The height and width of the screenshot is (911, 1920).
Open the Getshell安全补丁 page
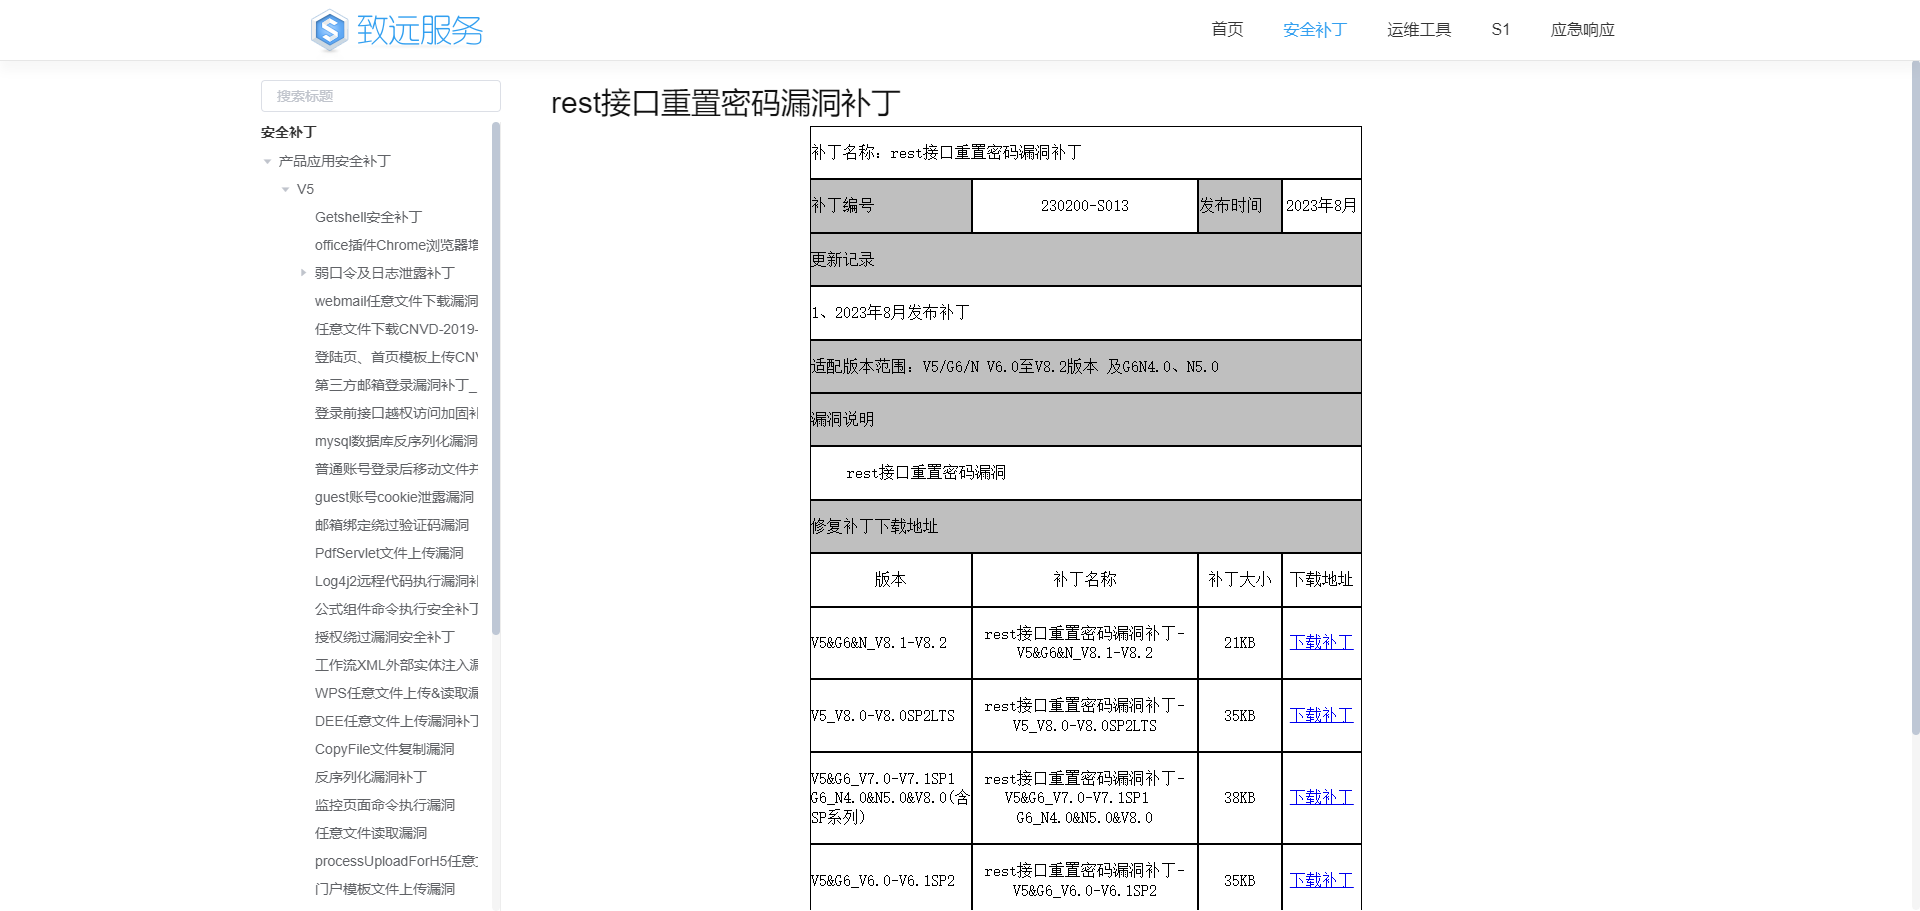368,217
